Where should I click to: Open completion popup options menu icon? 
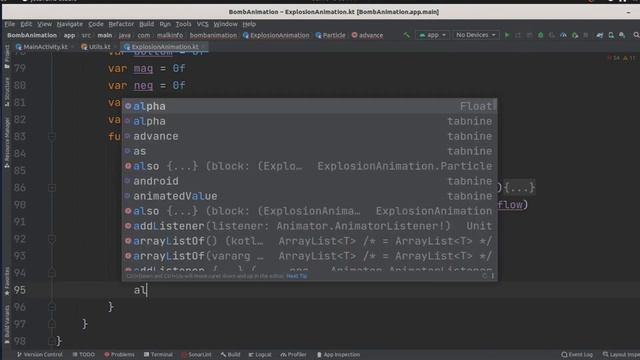[x=493, y=276]
